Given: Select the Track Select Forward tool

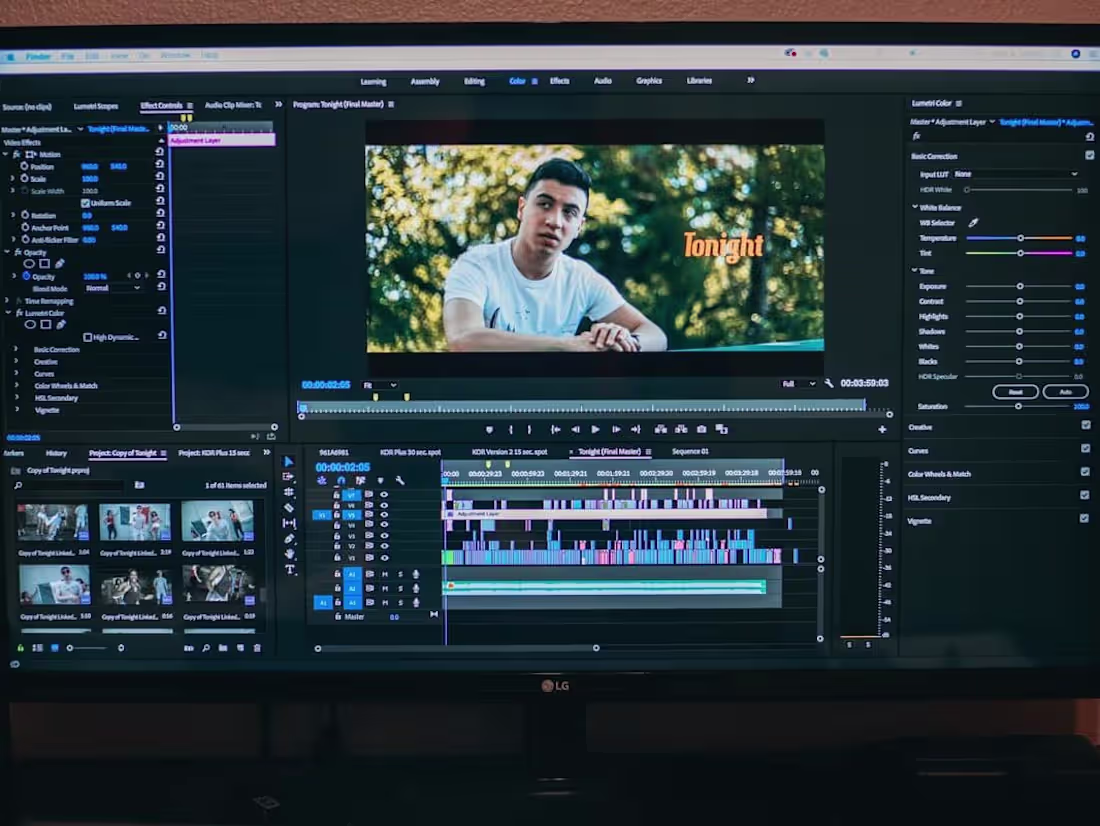Looking at the screenshot, I should pos(288,478).
